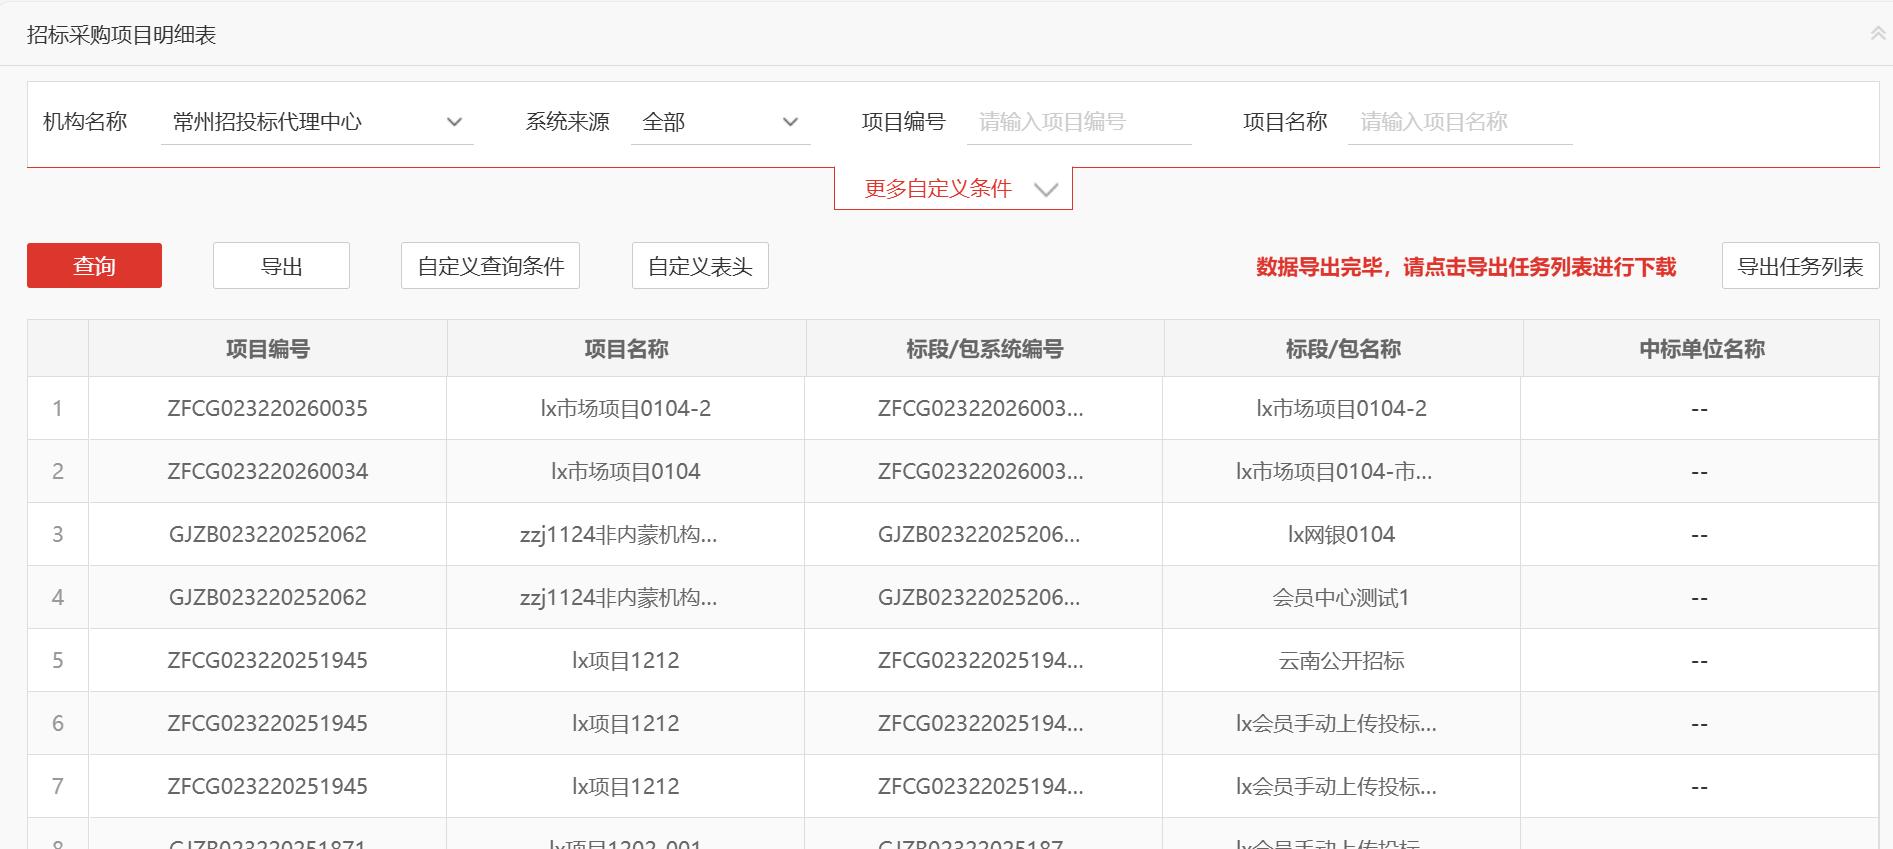The width and height of the screenshot is (1893, 849).
Task: Select the 会员中心测试1 cell in row 4
Action: 1341,597
